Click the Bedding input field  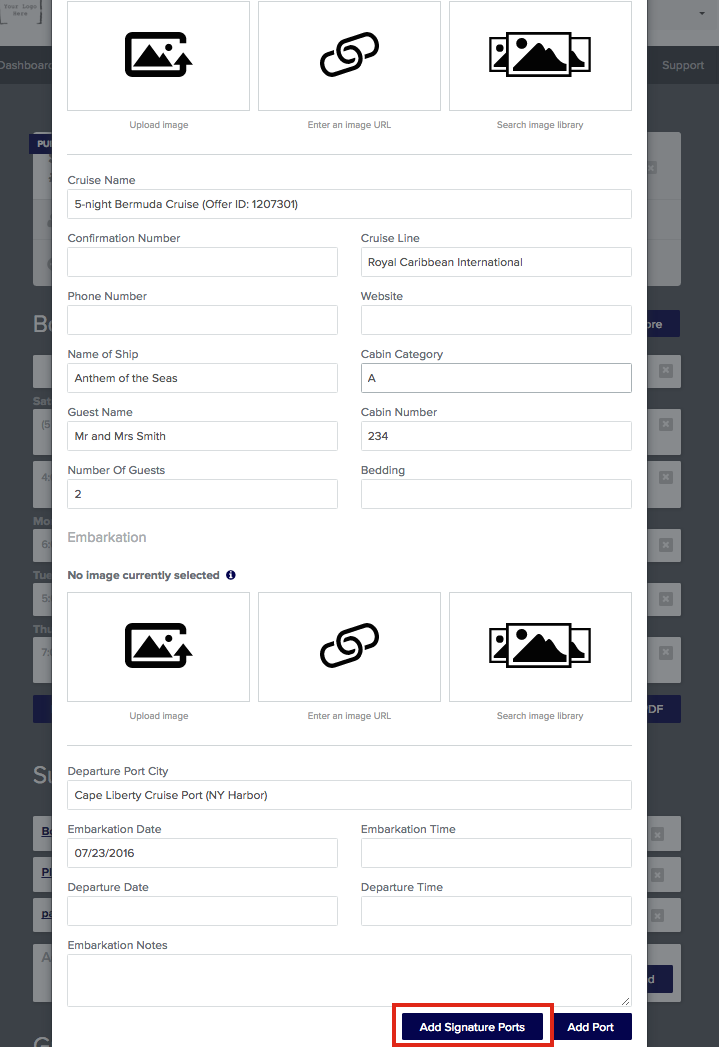point(496,494)
